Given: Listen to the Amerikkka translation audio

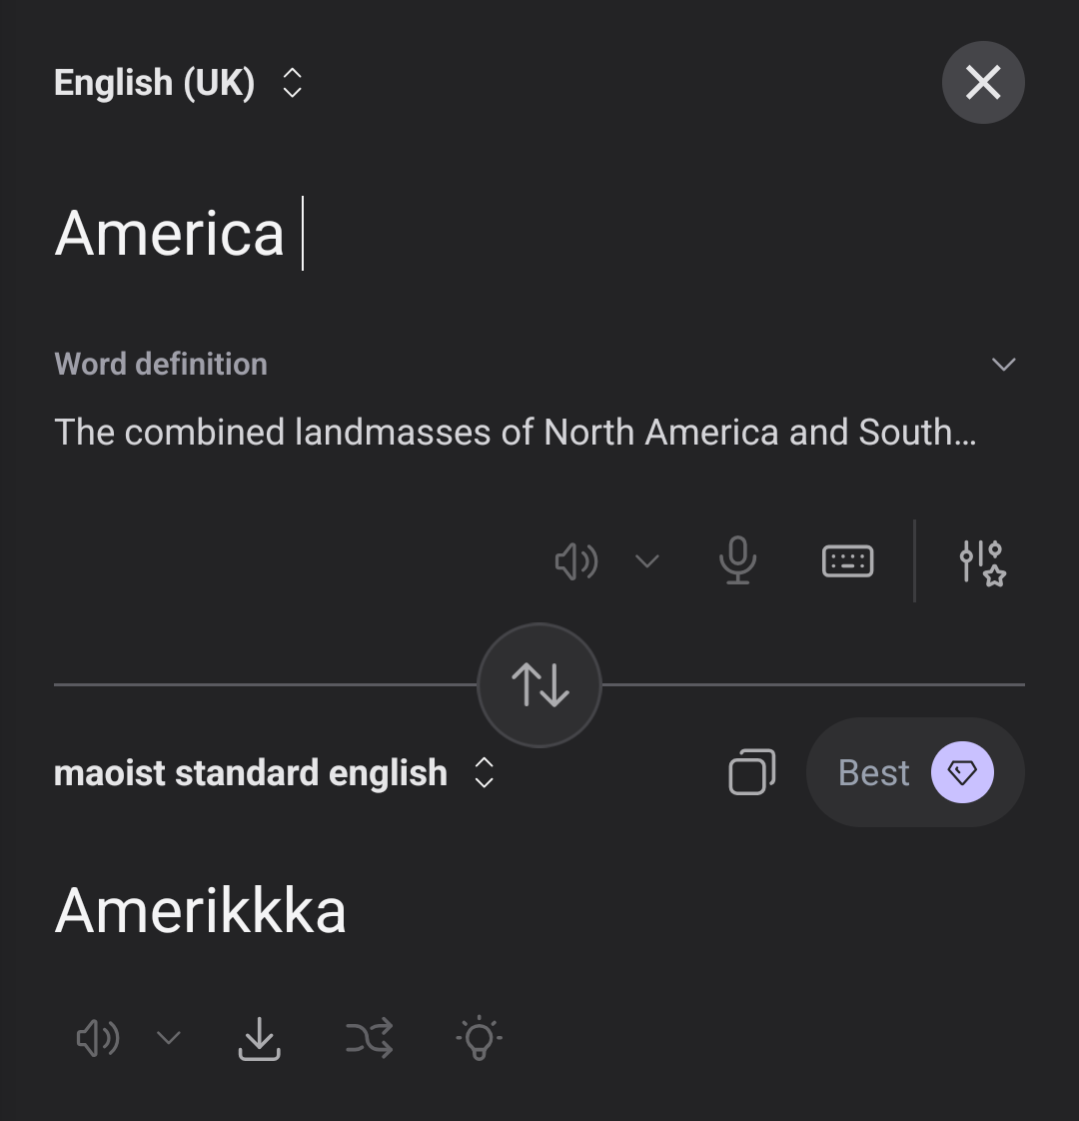Looking at the screenshot, I should [x=98, y=1038].
